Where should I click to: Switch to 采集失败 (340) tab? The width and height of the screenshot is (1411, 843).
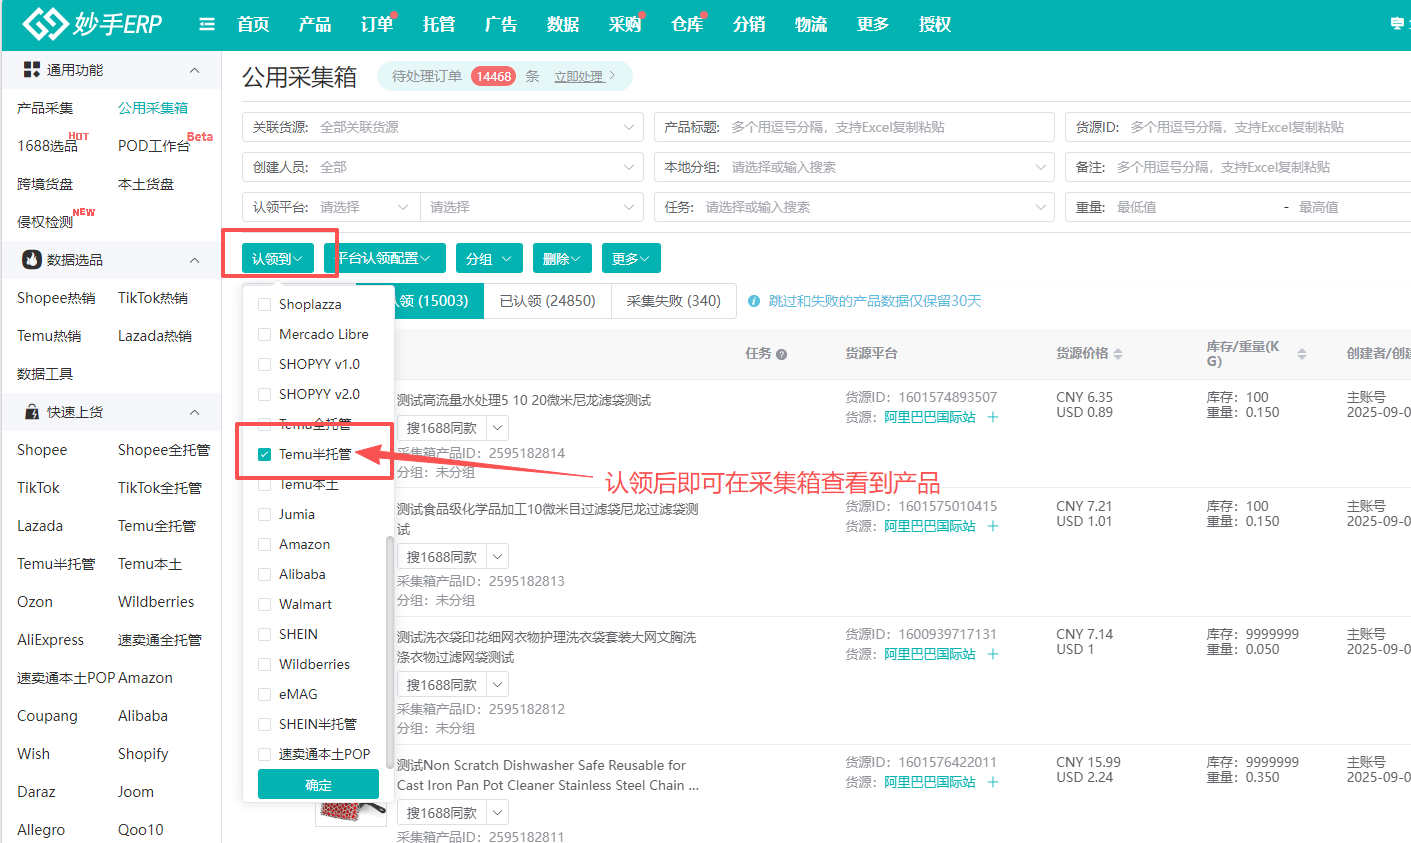pyautogui.click(x=674, y=301)
